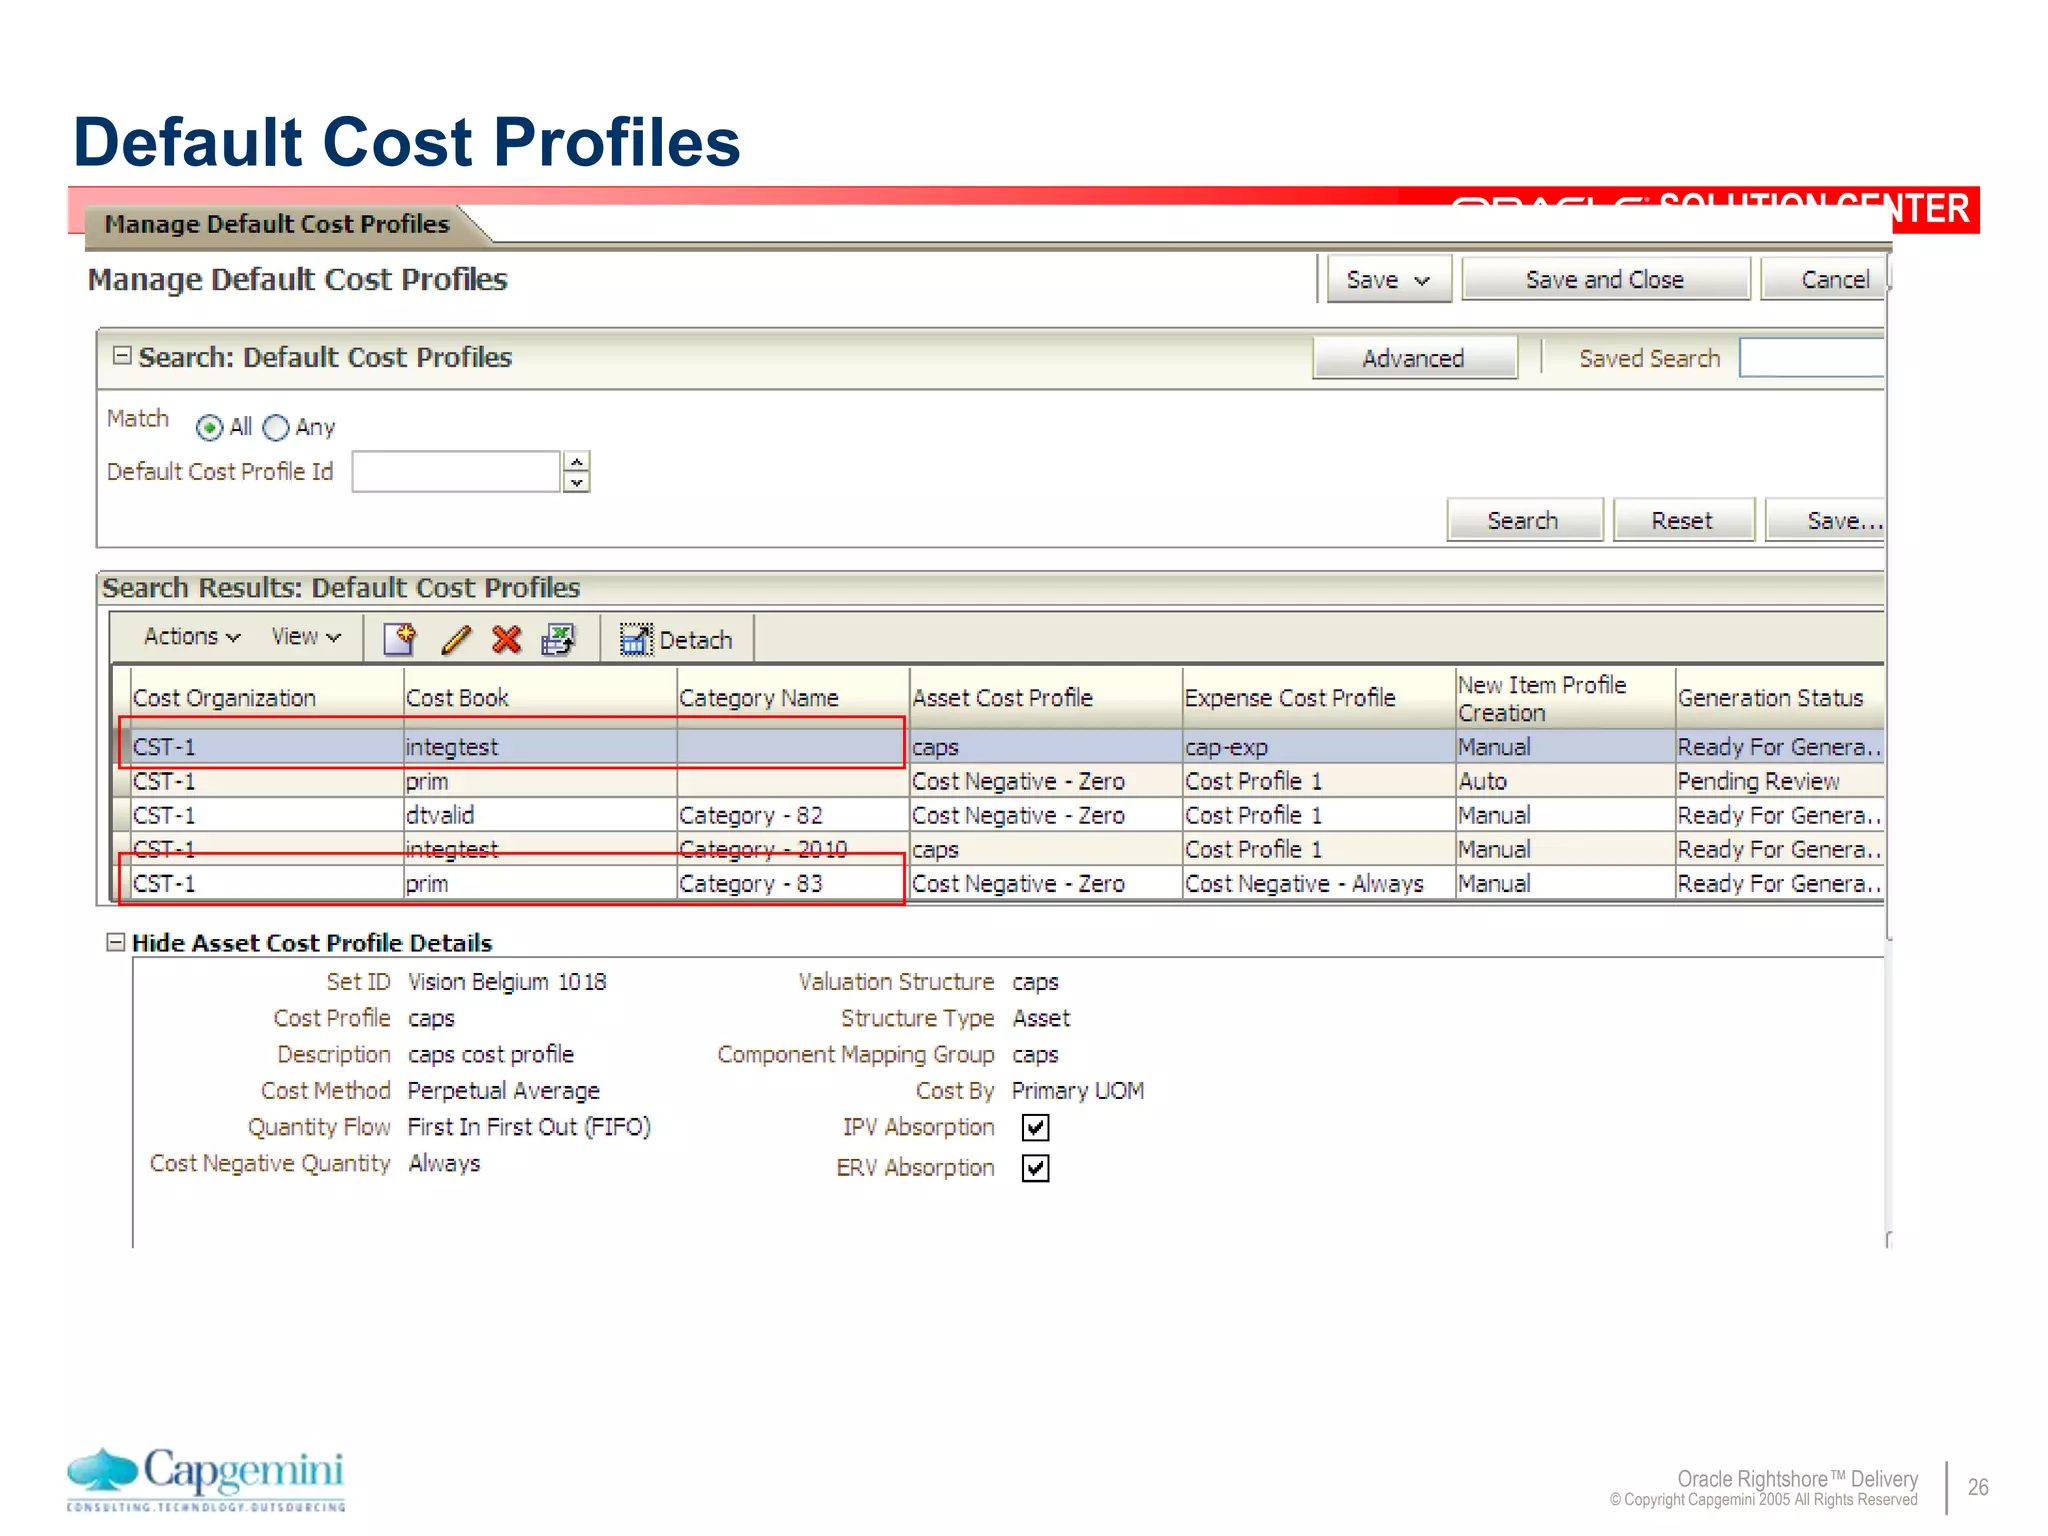2048x1536 pixels.
Task: Click the Save and Close button
Action: (x=1605, y=279)
